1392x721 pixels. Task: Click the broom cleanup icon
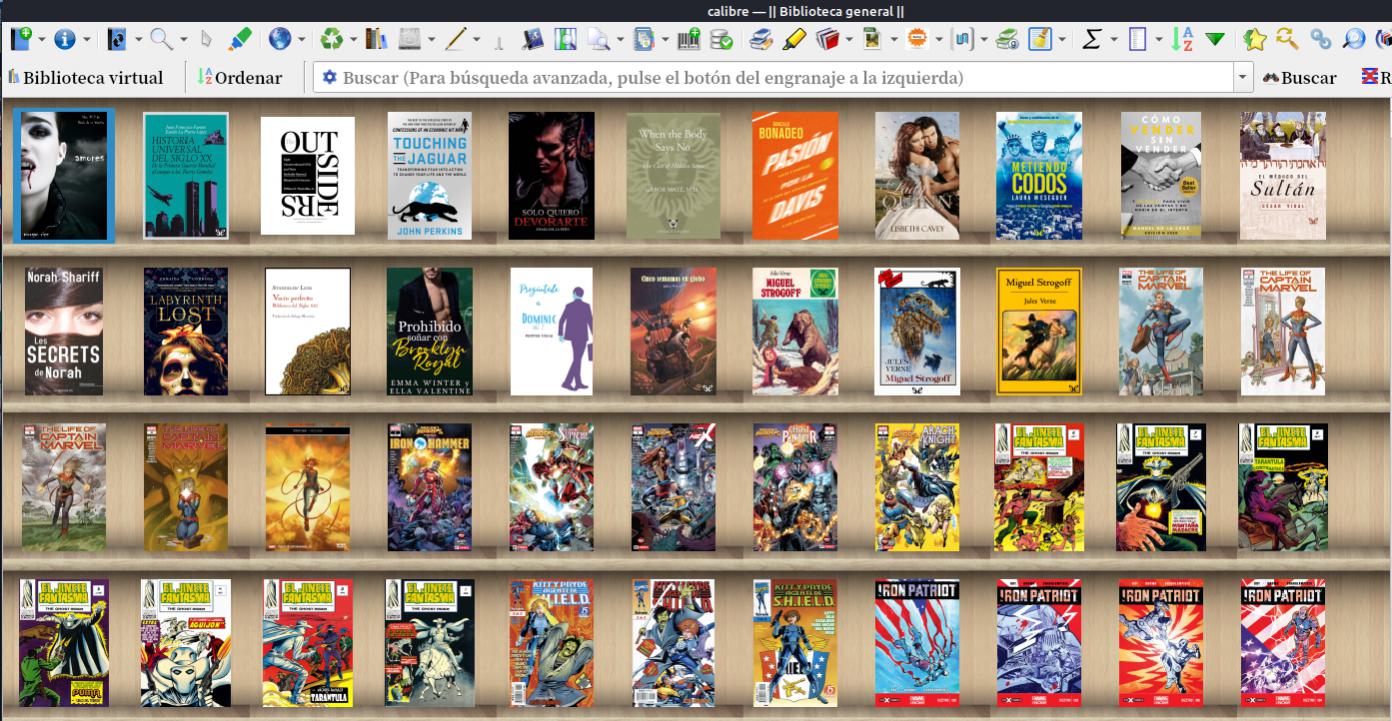pos(1040,39)
